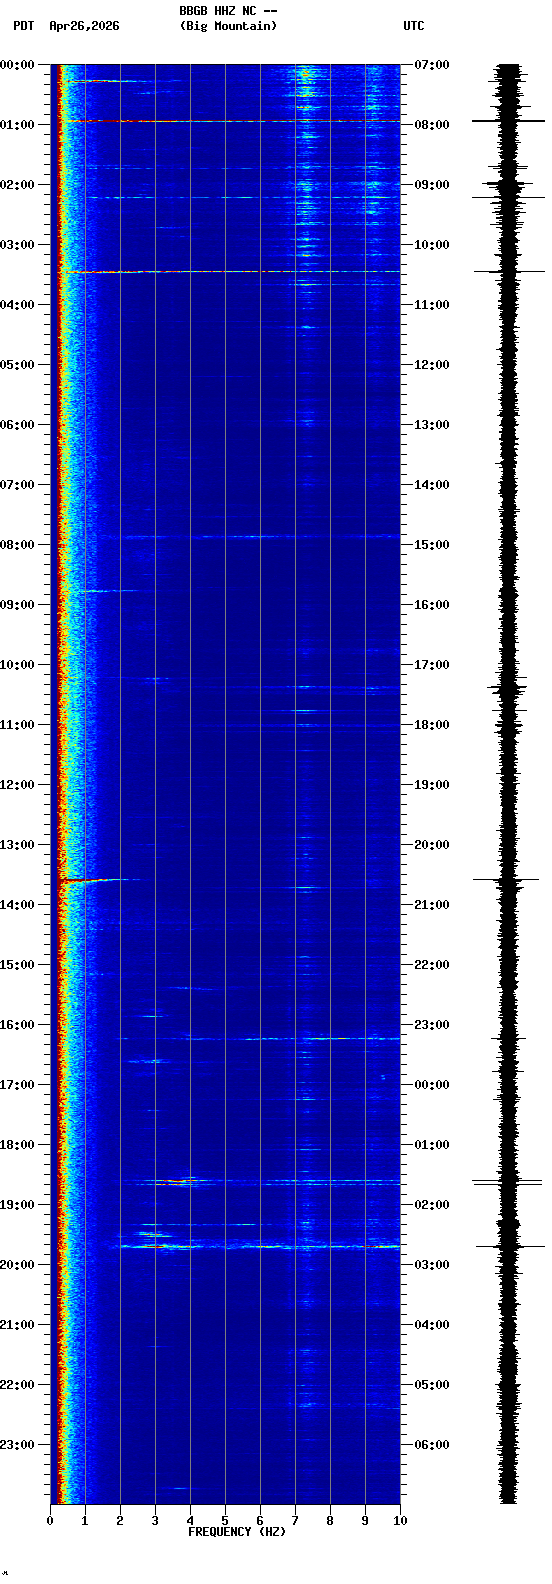Viewport: 552px width, 1584px height.
Task: Click the 17:00 PDT time label
Action: 17,1085
